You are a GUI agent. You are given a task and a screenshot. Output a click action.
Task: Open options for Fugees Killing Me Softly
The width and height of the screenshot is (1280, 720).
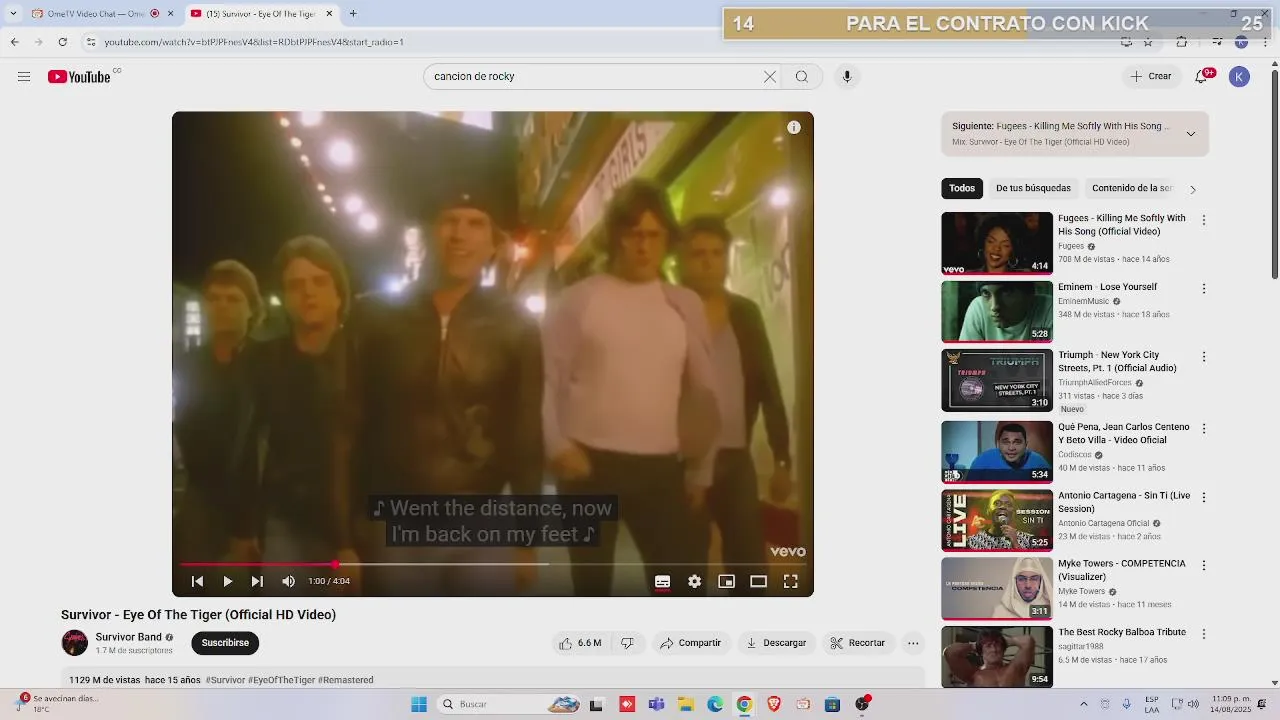click(1204, 220)
